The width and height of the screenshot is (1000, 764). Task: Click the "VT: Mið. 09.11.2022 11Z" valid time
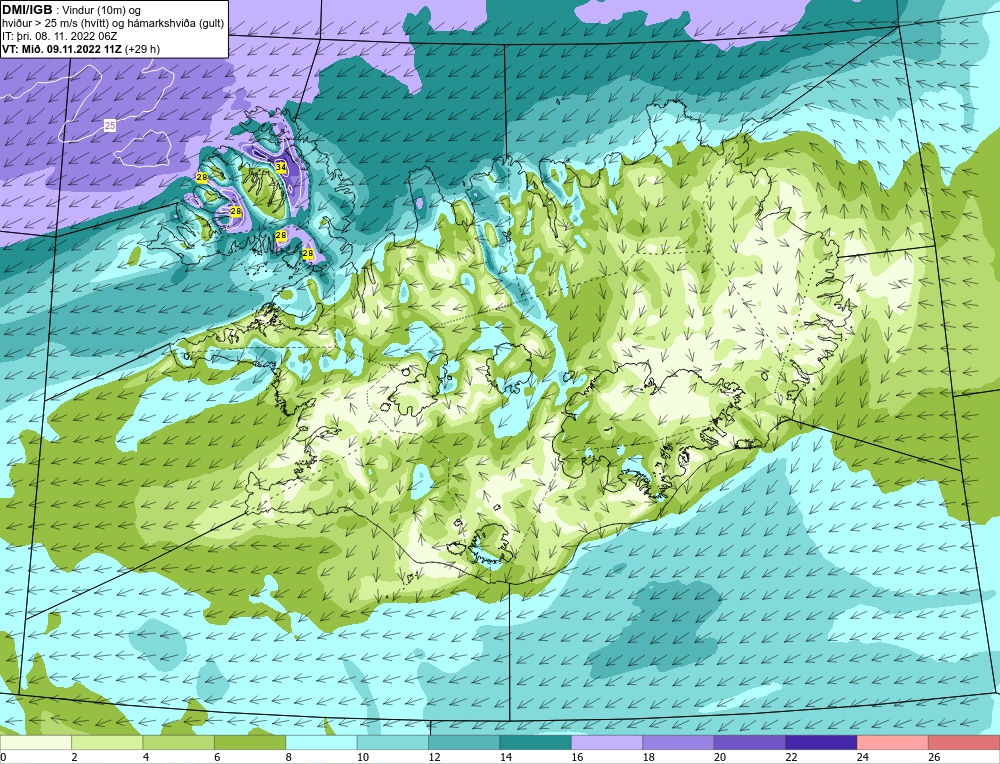coord(62,49)
